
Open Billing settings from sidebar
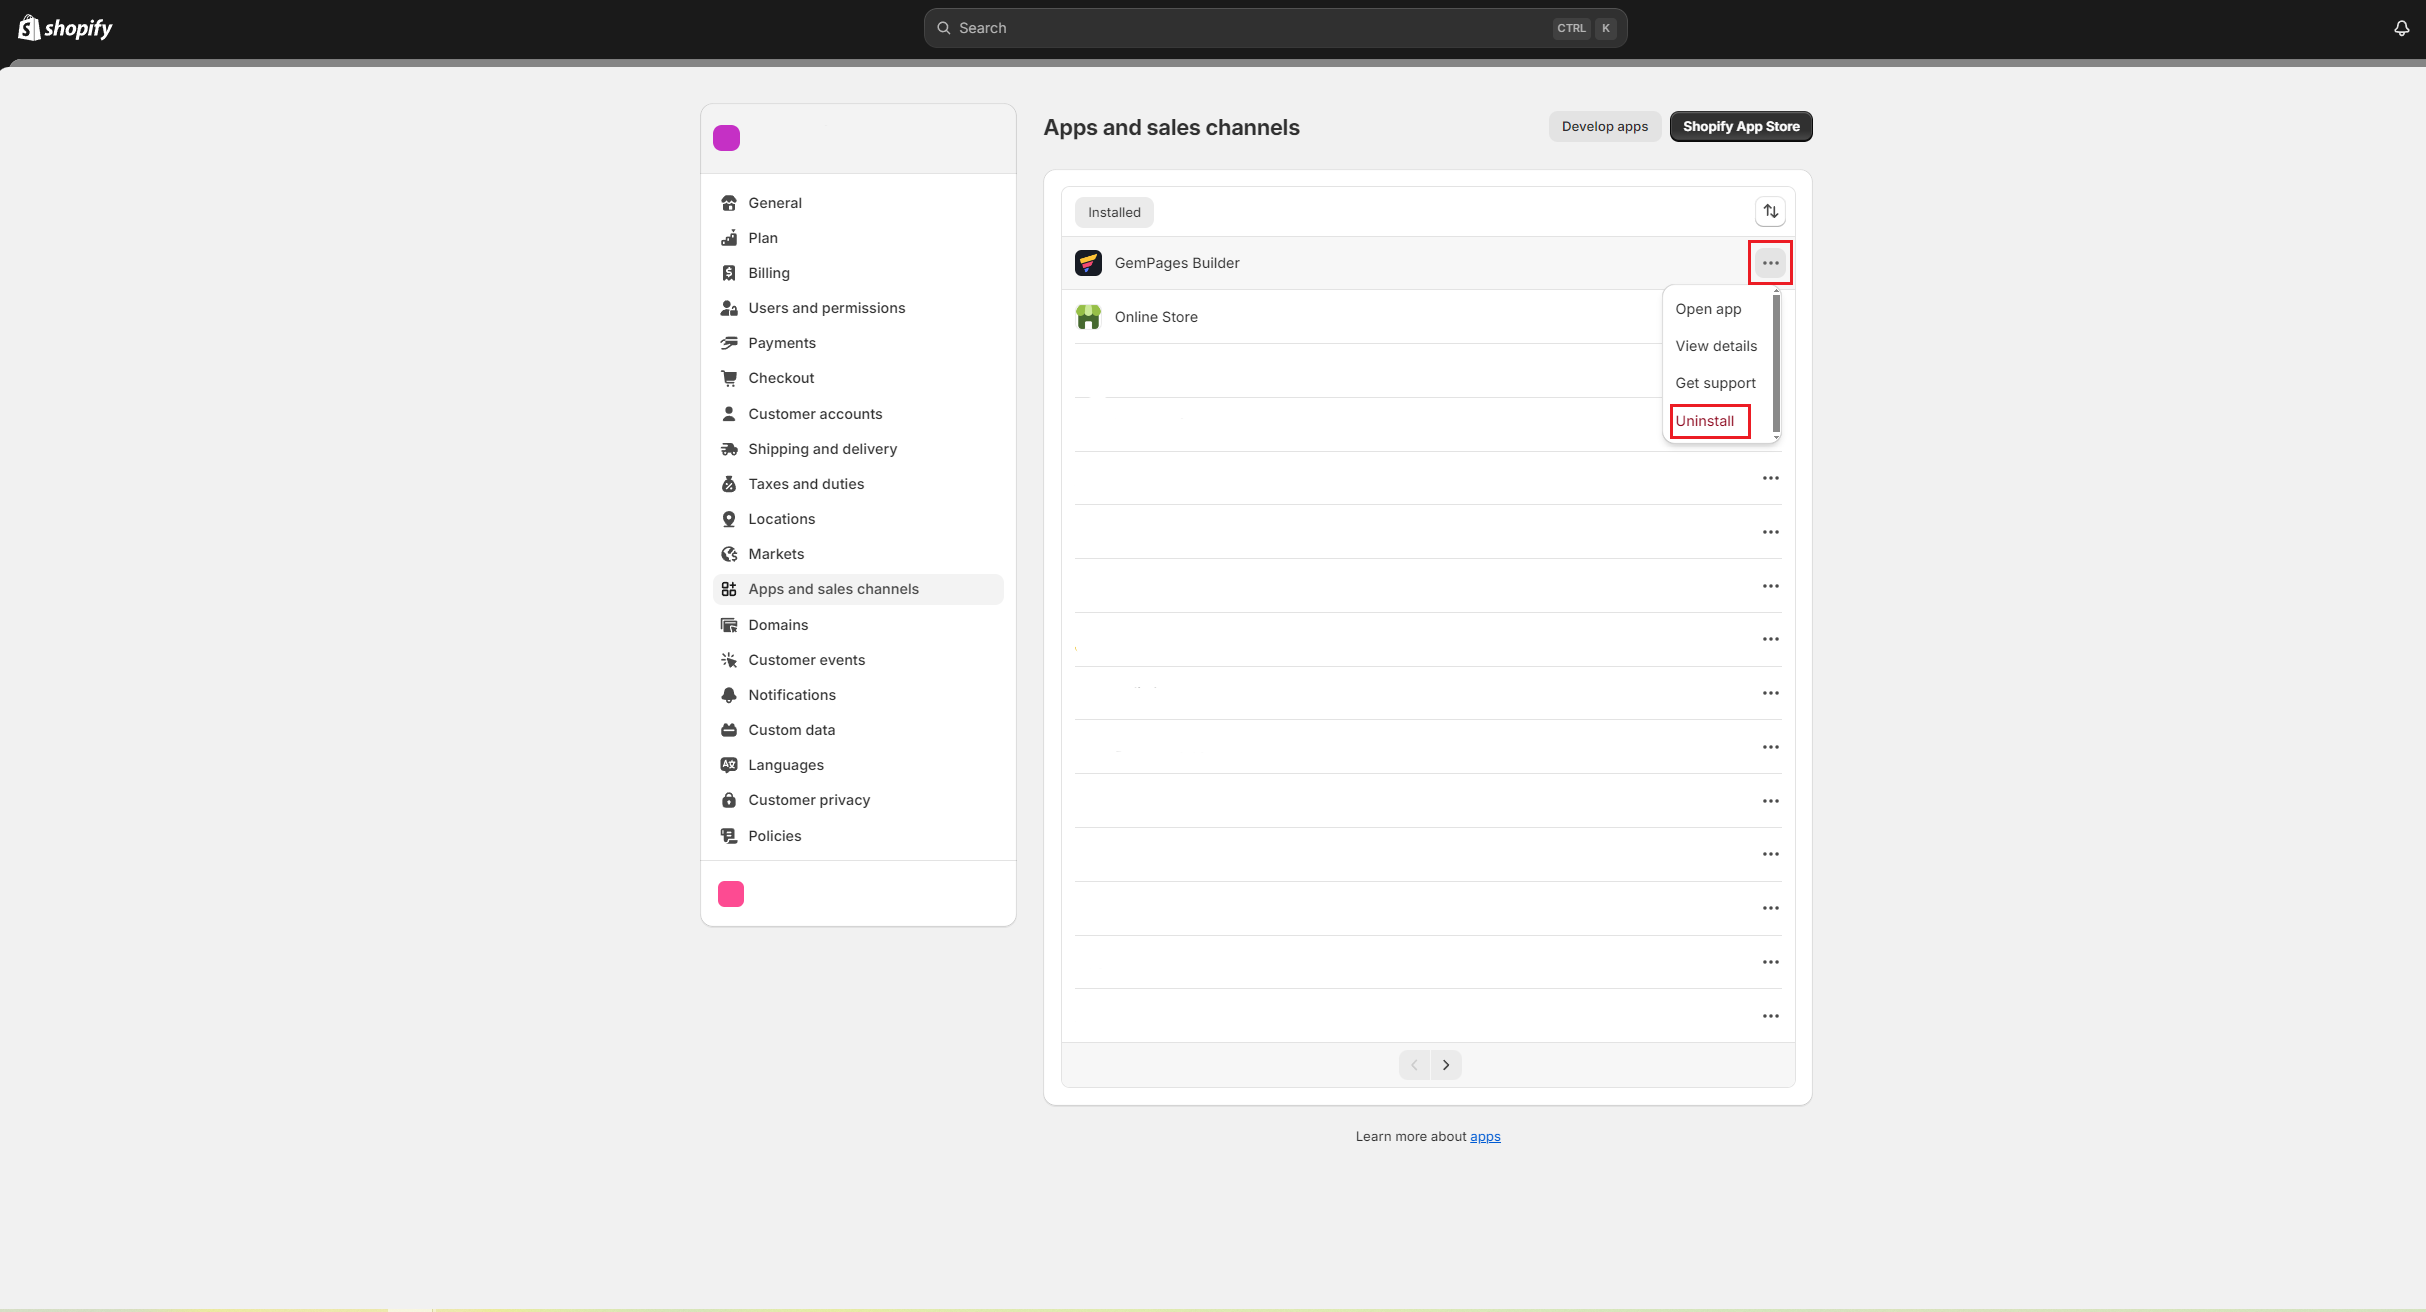(x=768, y=273)
